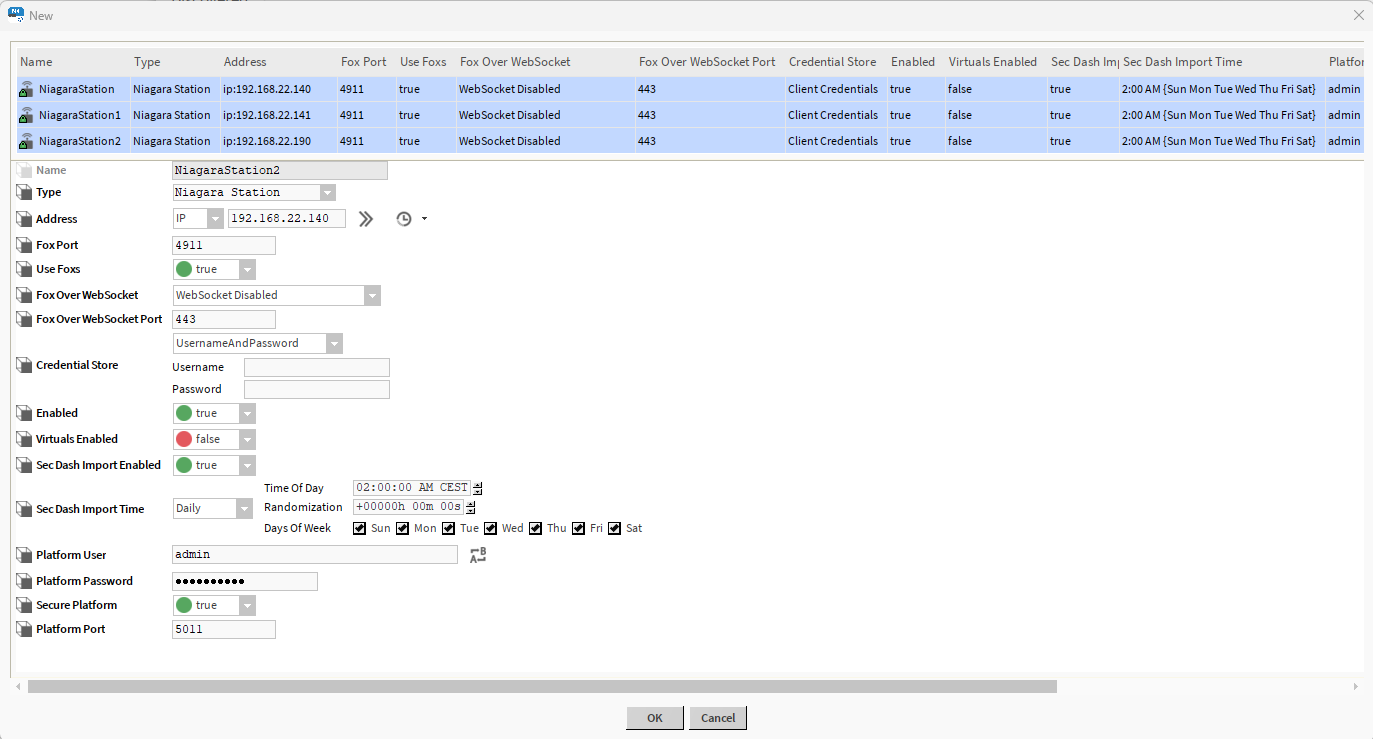This screenshot has width=1373, height=739.
Task: Click the property icon beside Fox Port label
Action: [x=25, y=245]
